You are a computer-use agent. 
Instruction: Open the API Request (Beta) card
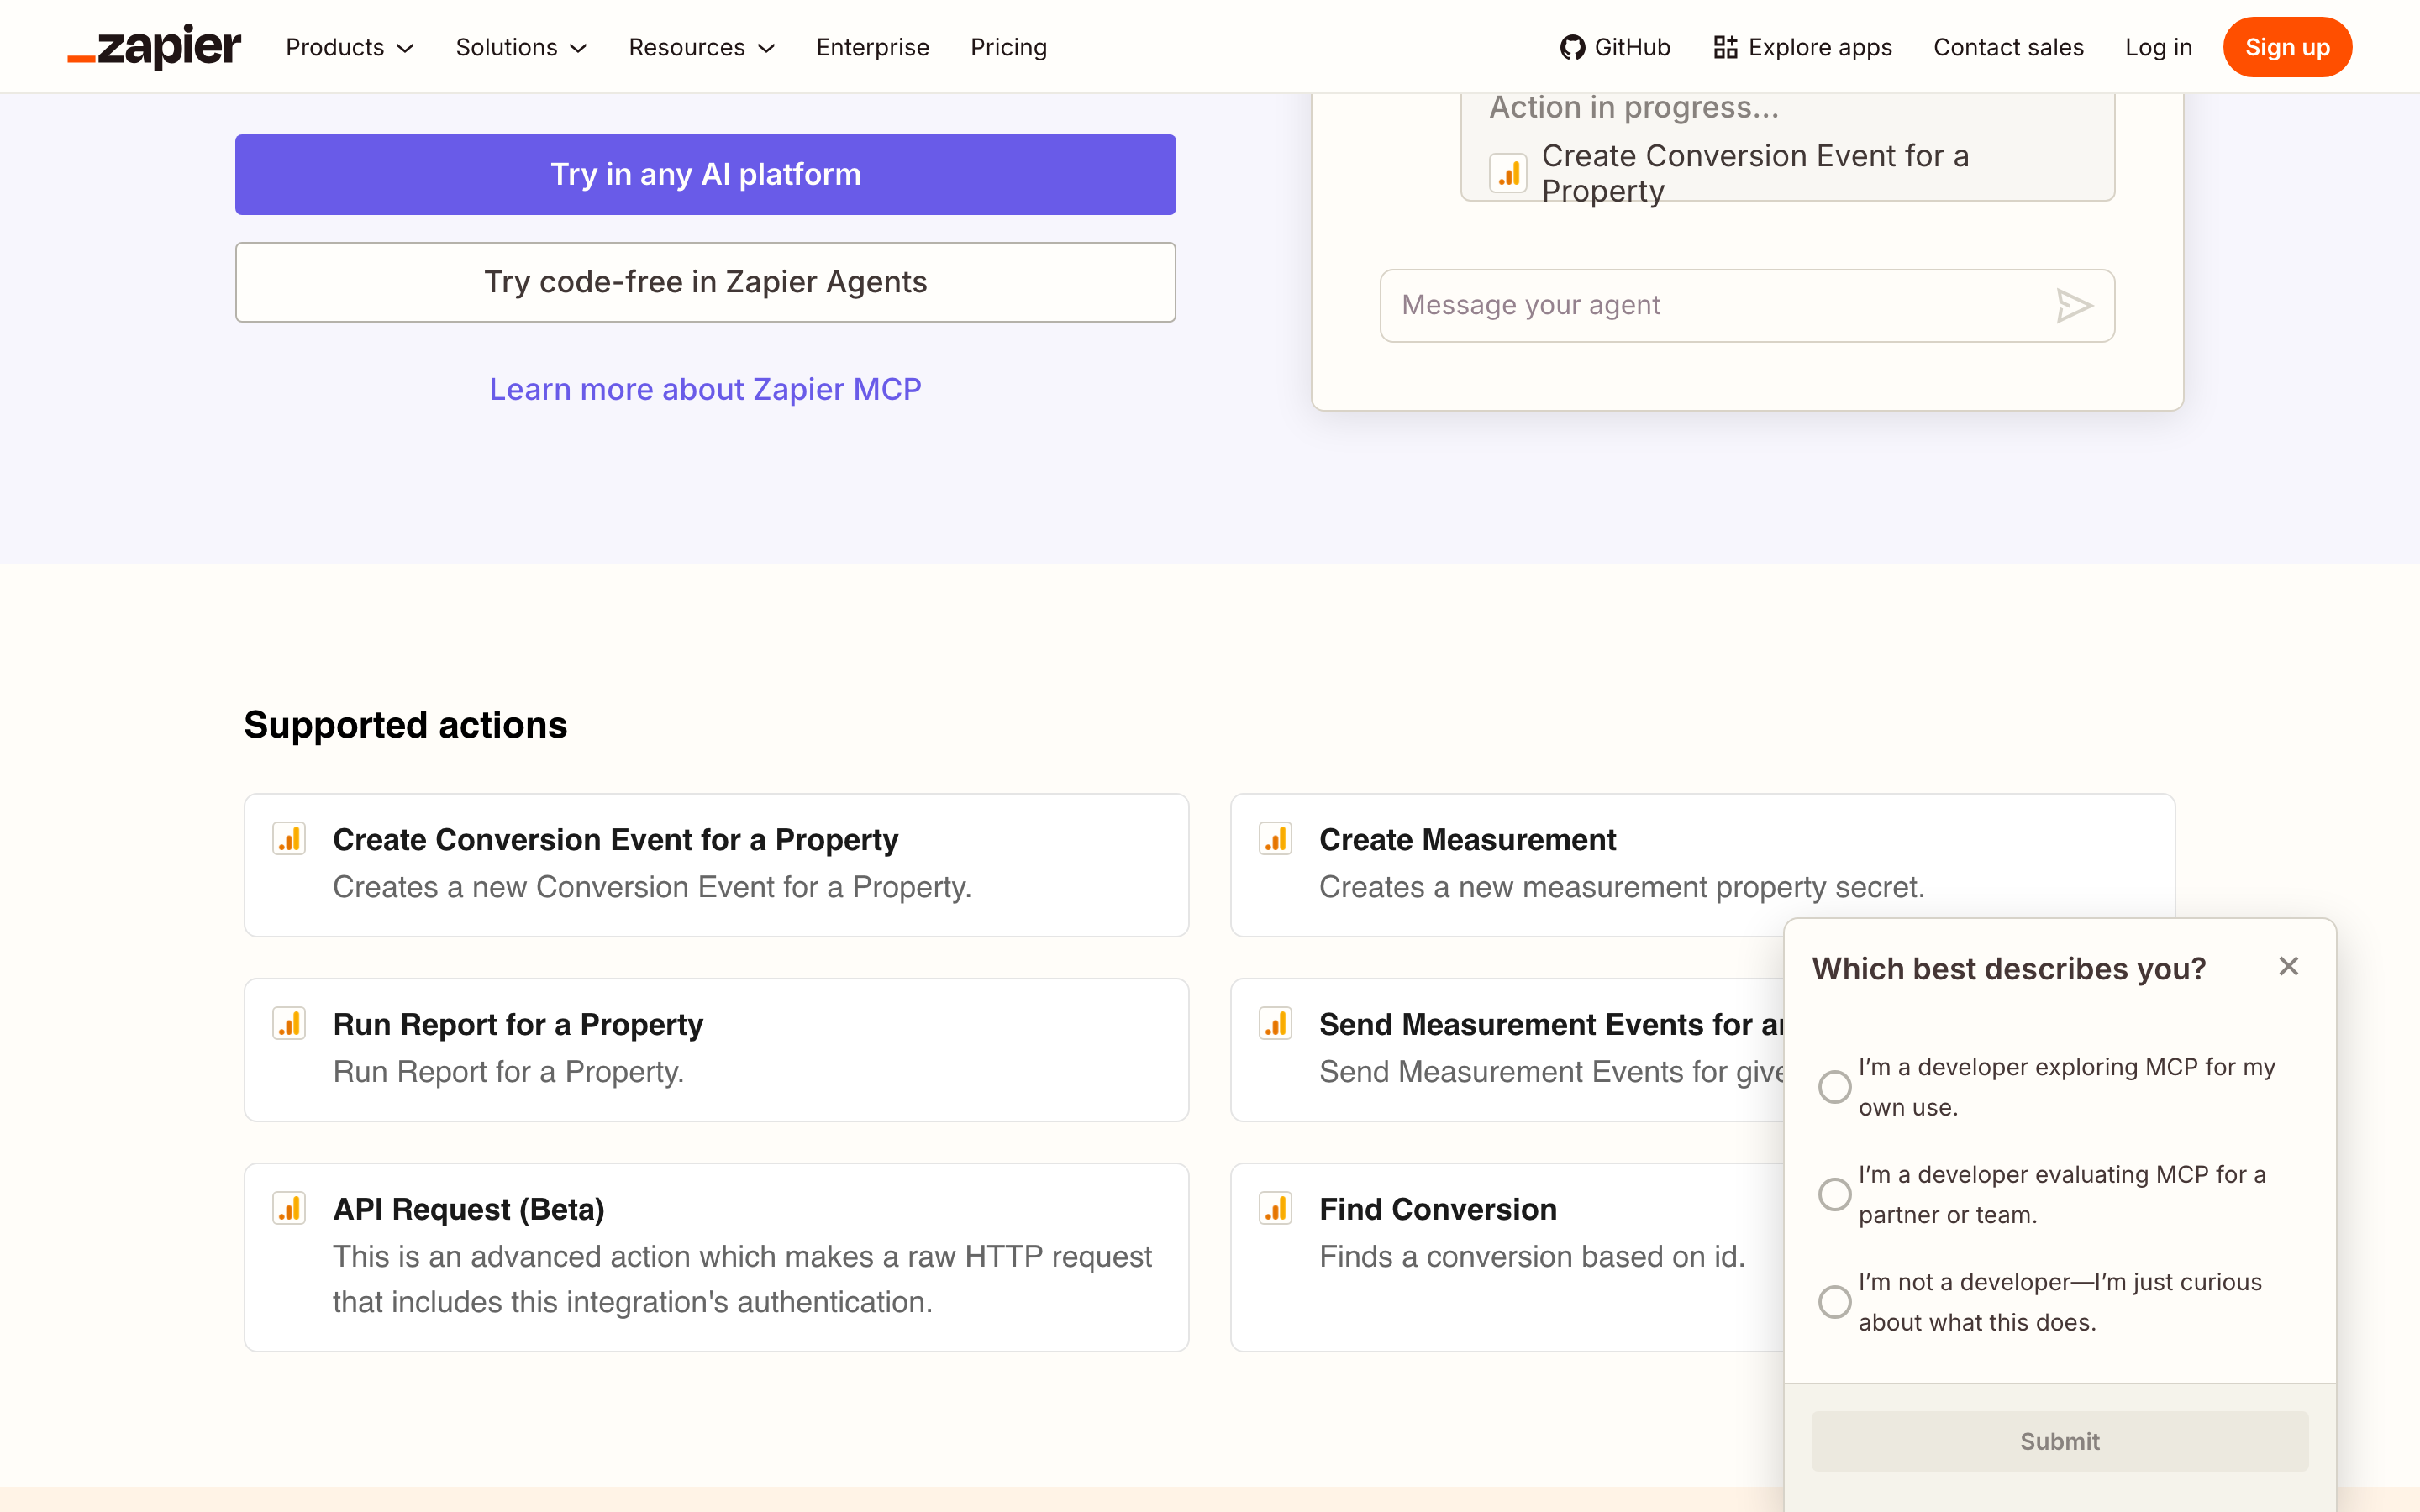(x=716, y=1257)
